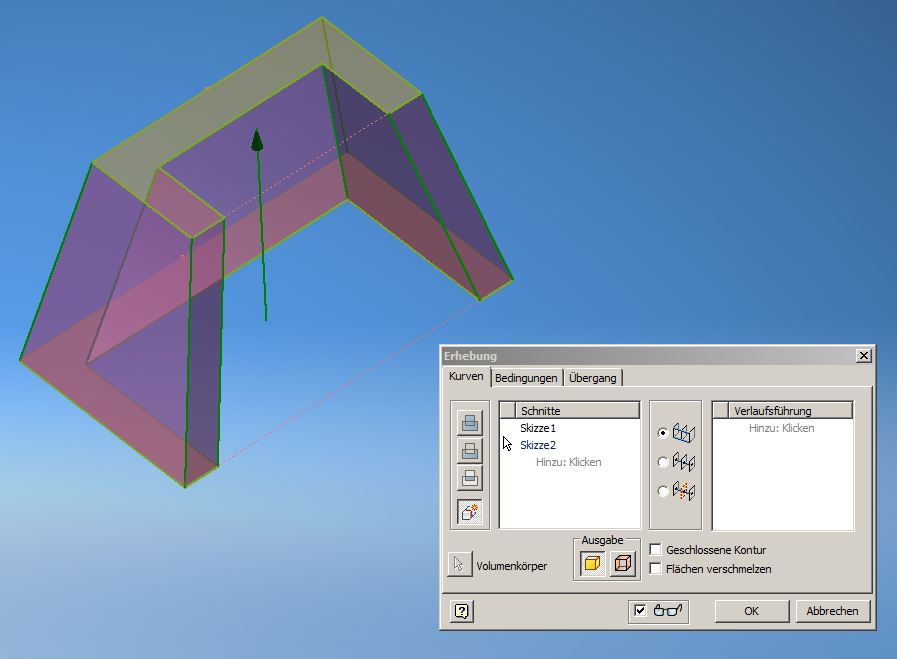This screenshot has height=659, width=897.
Task: Click 'Hinzu: Klicken' under Verlaufsführung
Action: [x=781, y=428]
